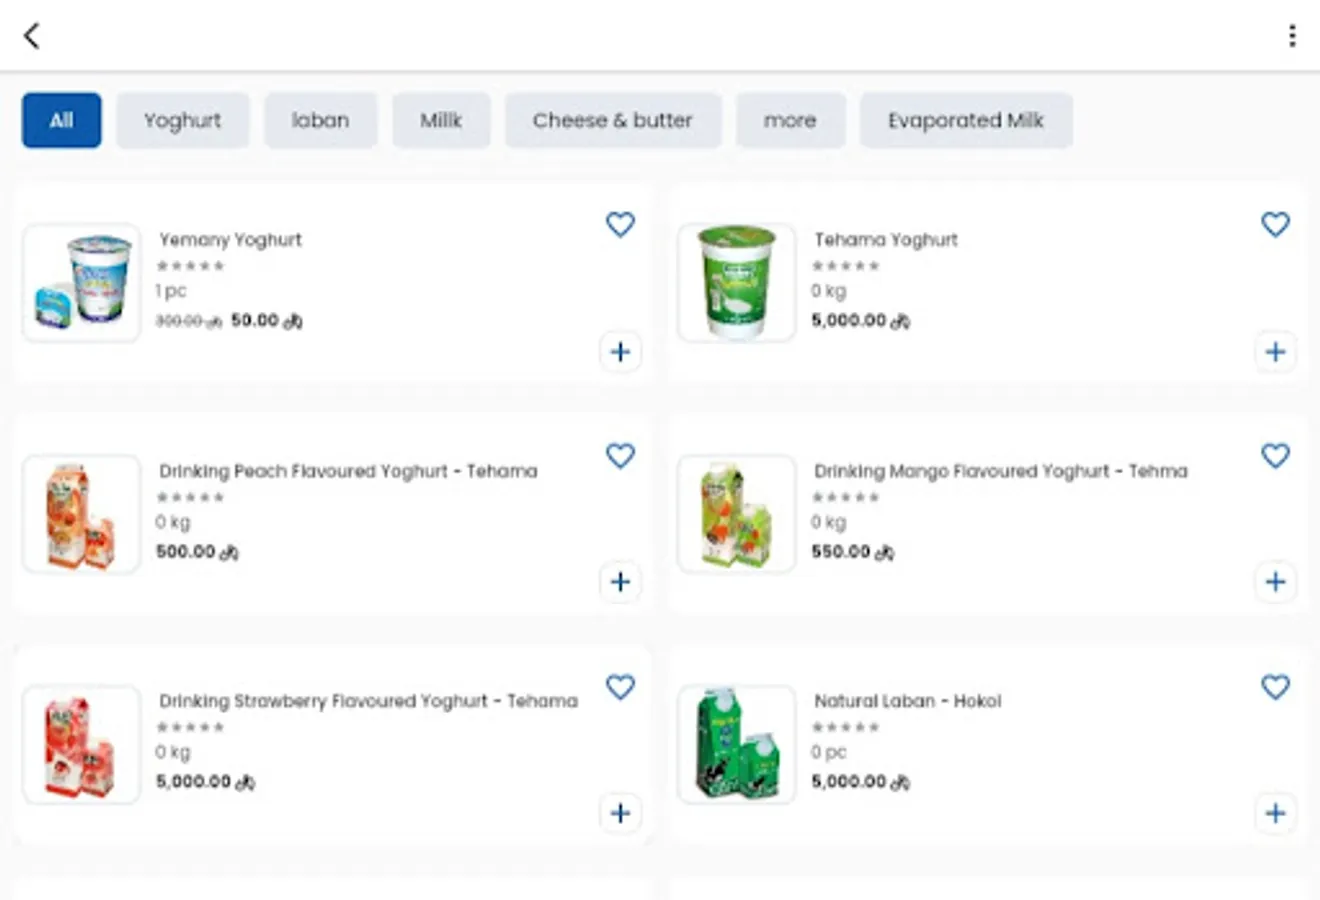Switch to the Yoghurt category
The image size is (1320, 900).
click(182, 120)
